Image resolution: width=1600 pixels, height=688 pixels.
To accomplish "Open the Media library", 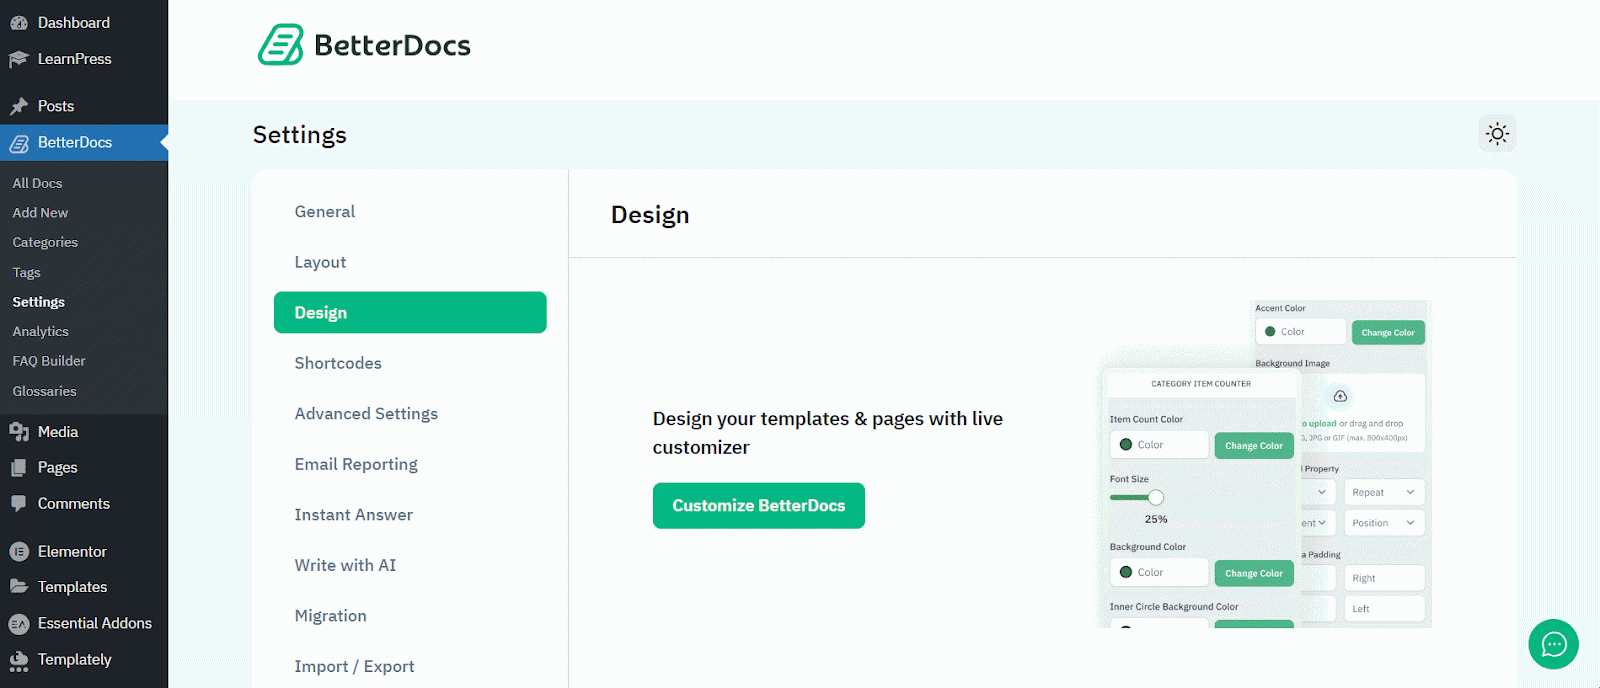I will pos(57,431).
